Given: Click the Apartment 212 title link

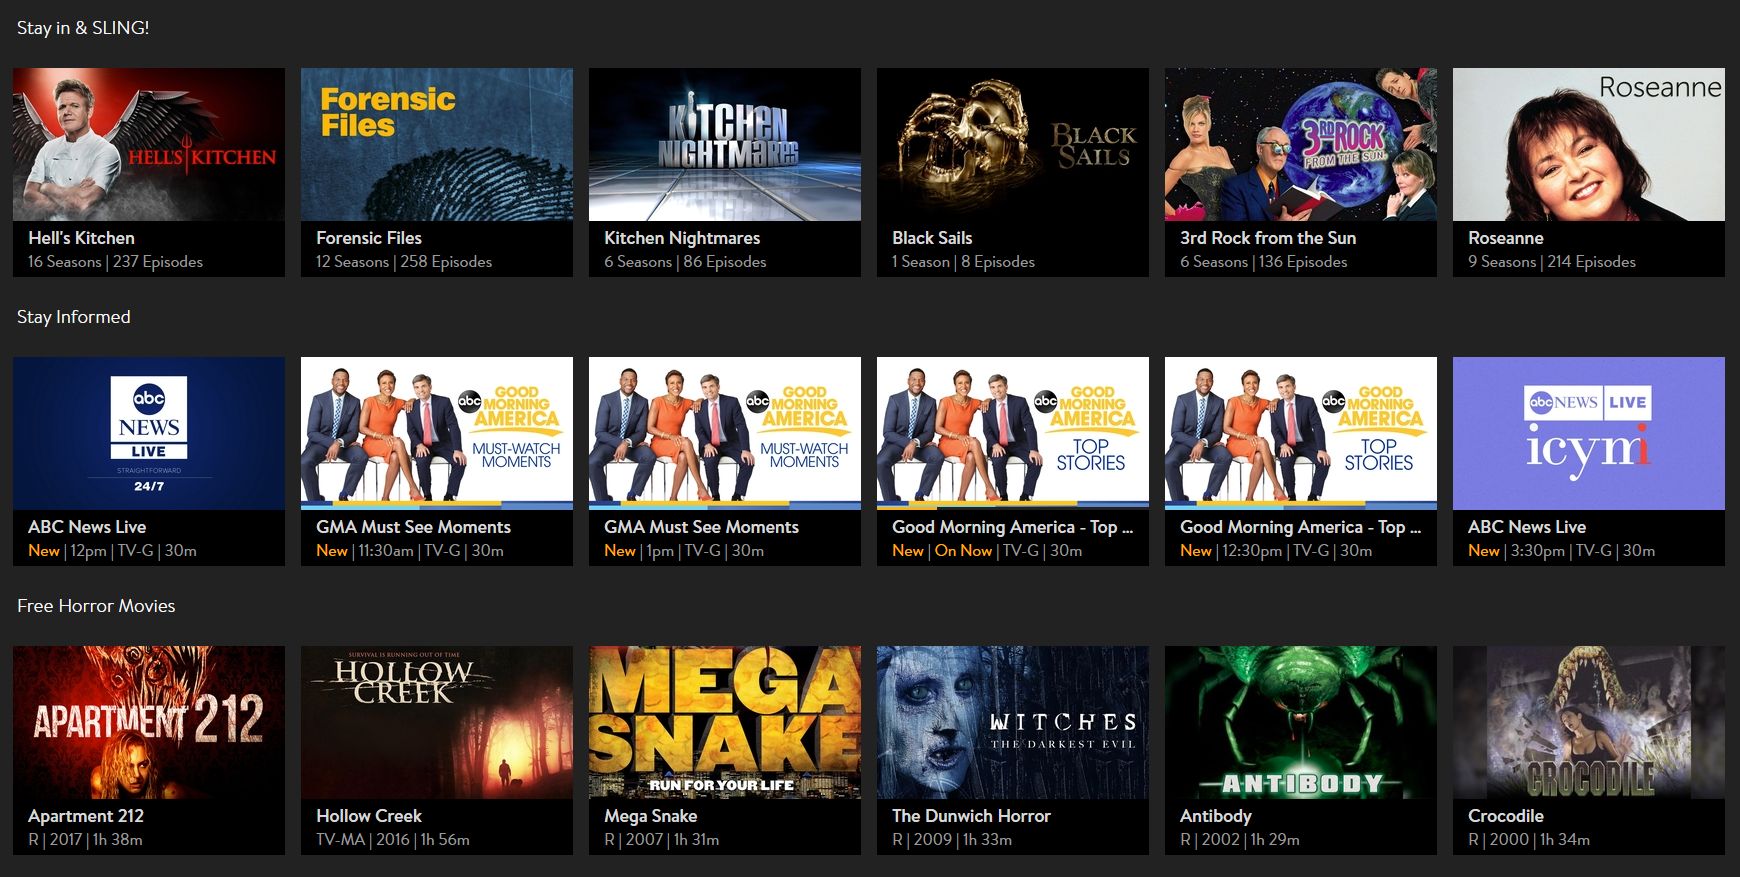Looking at the screenshot, I should (86, 816).
